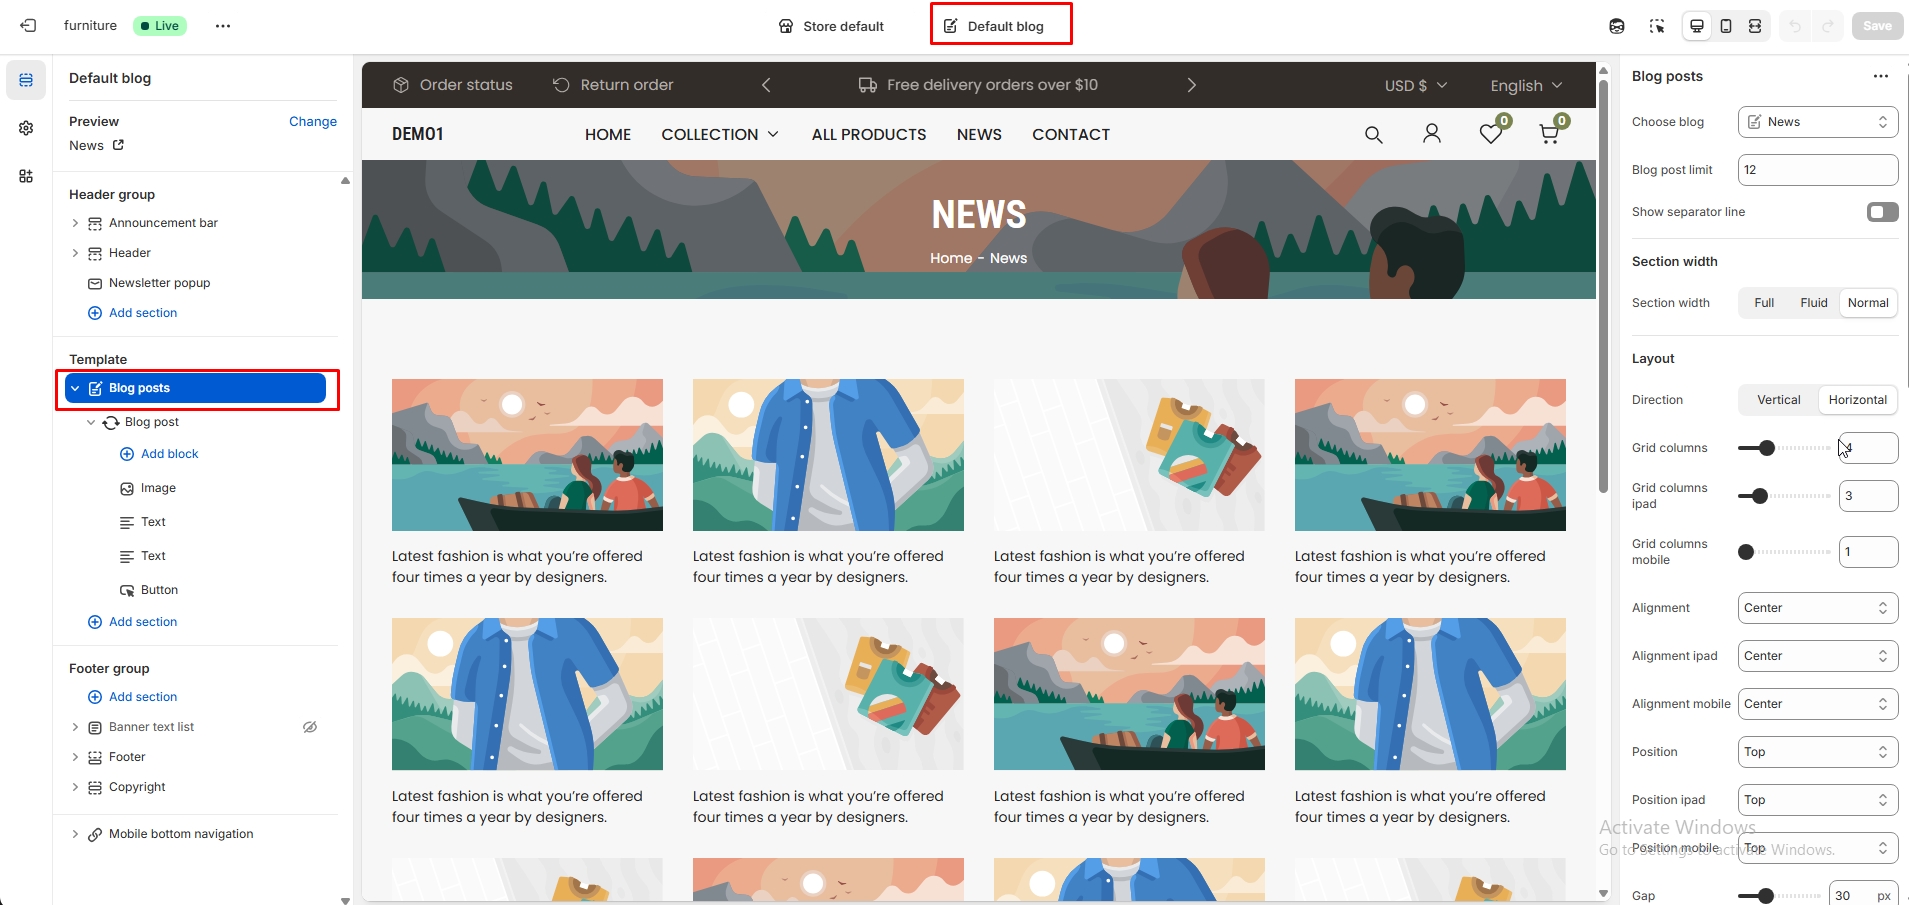
Task: Click the storefront search icon
Action: pyautogui.click(x=1373, y=134)
